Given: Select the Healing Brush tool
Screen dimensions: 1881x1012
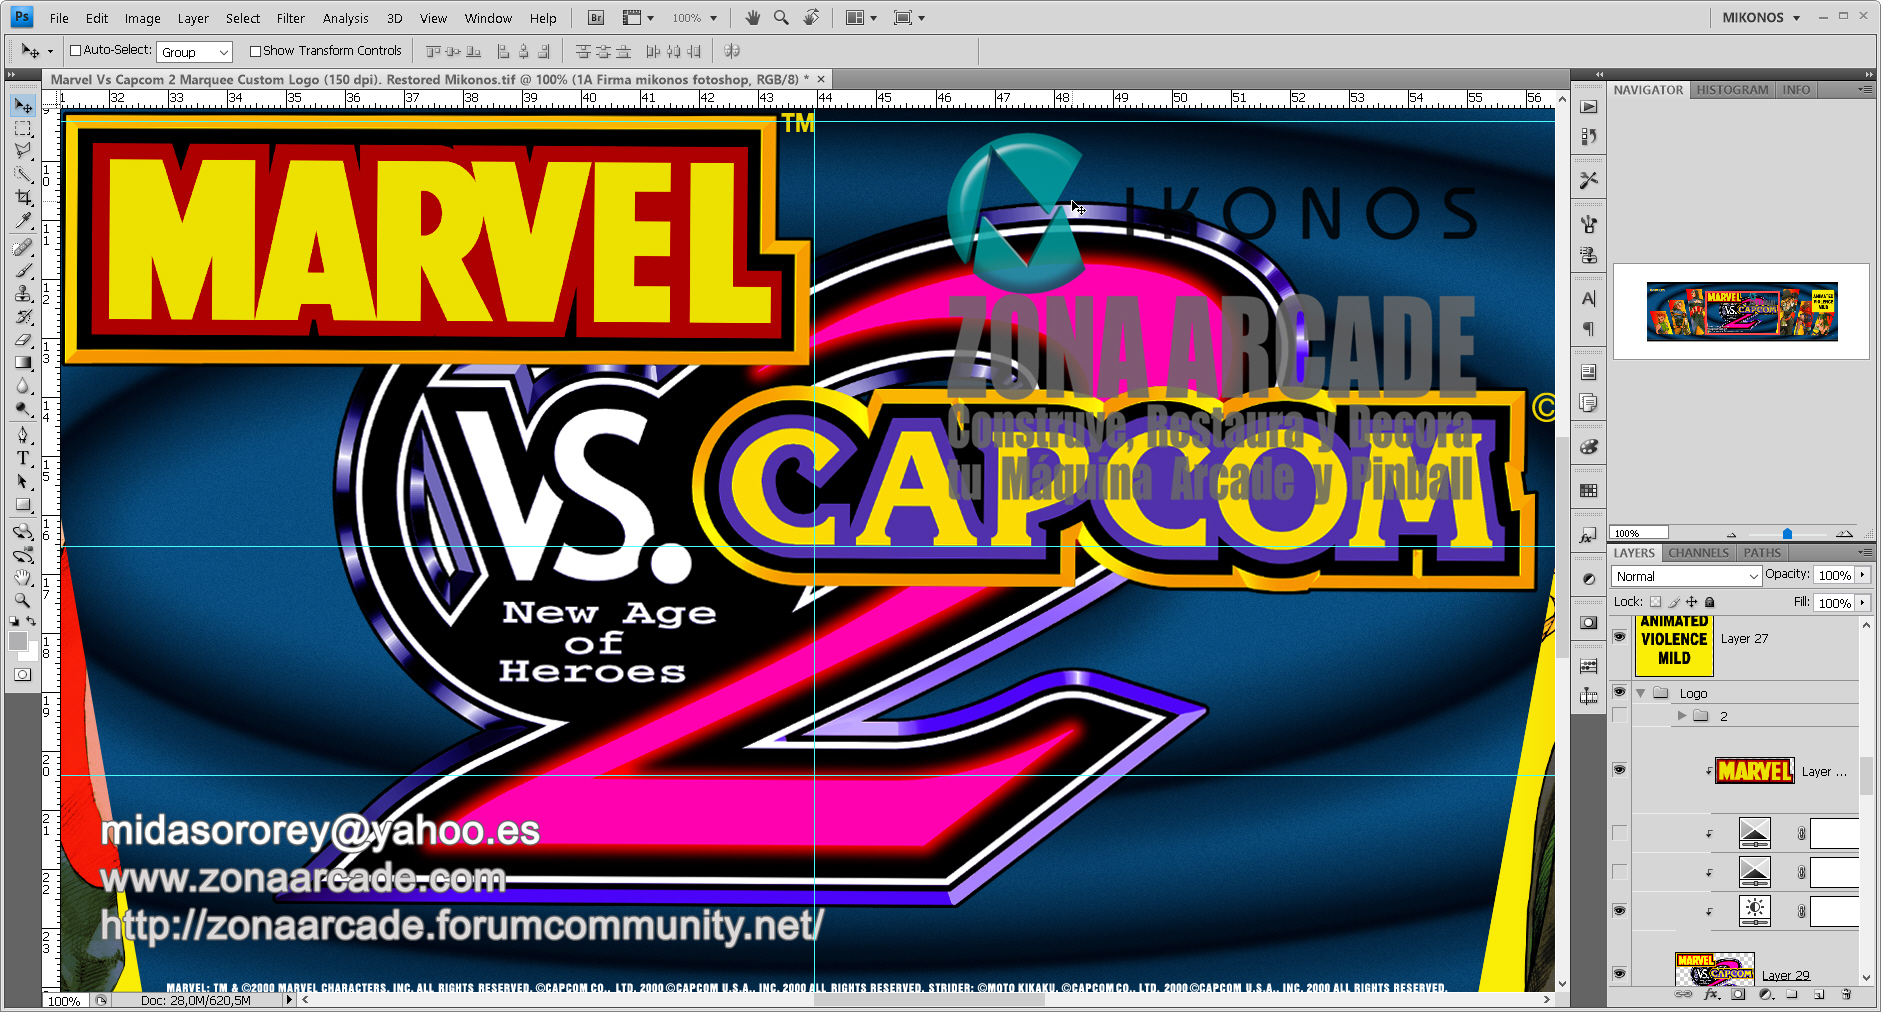Looking at the screenshot, I should click(23, 247).
